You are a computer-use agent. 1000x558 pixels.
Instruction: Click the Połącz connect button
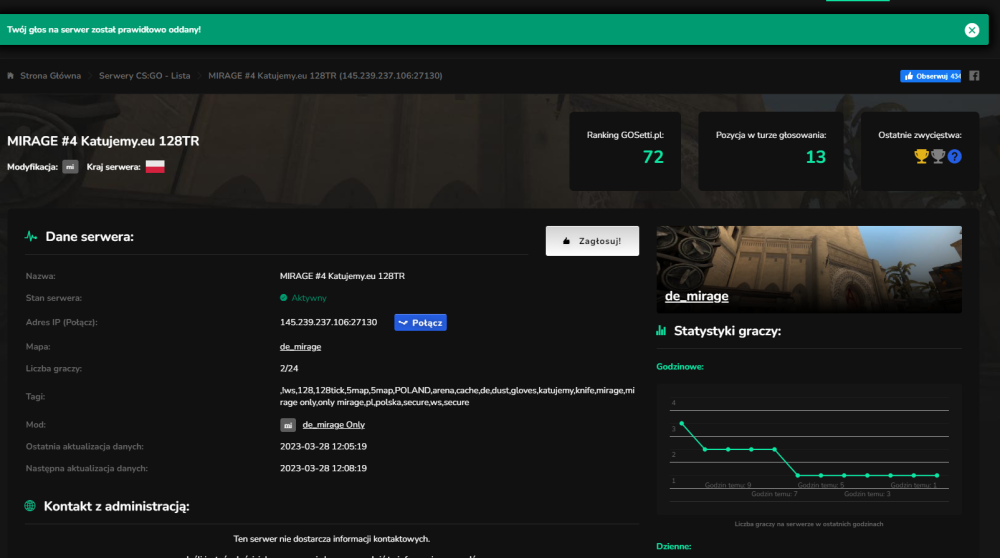420,323
